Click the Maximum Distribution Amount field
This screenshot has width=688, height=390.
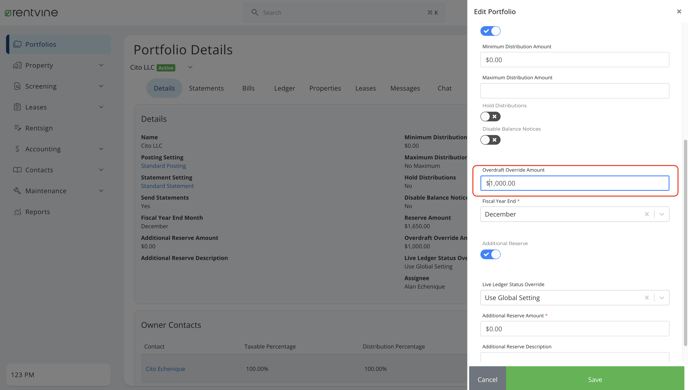coord(575,91)
